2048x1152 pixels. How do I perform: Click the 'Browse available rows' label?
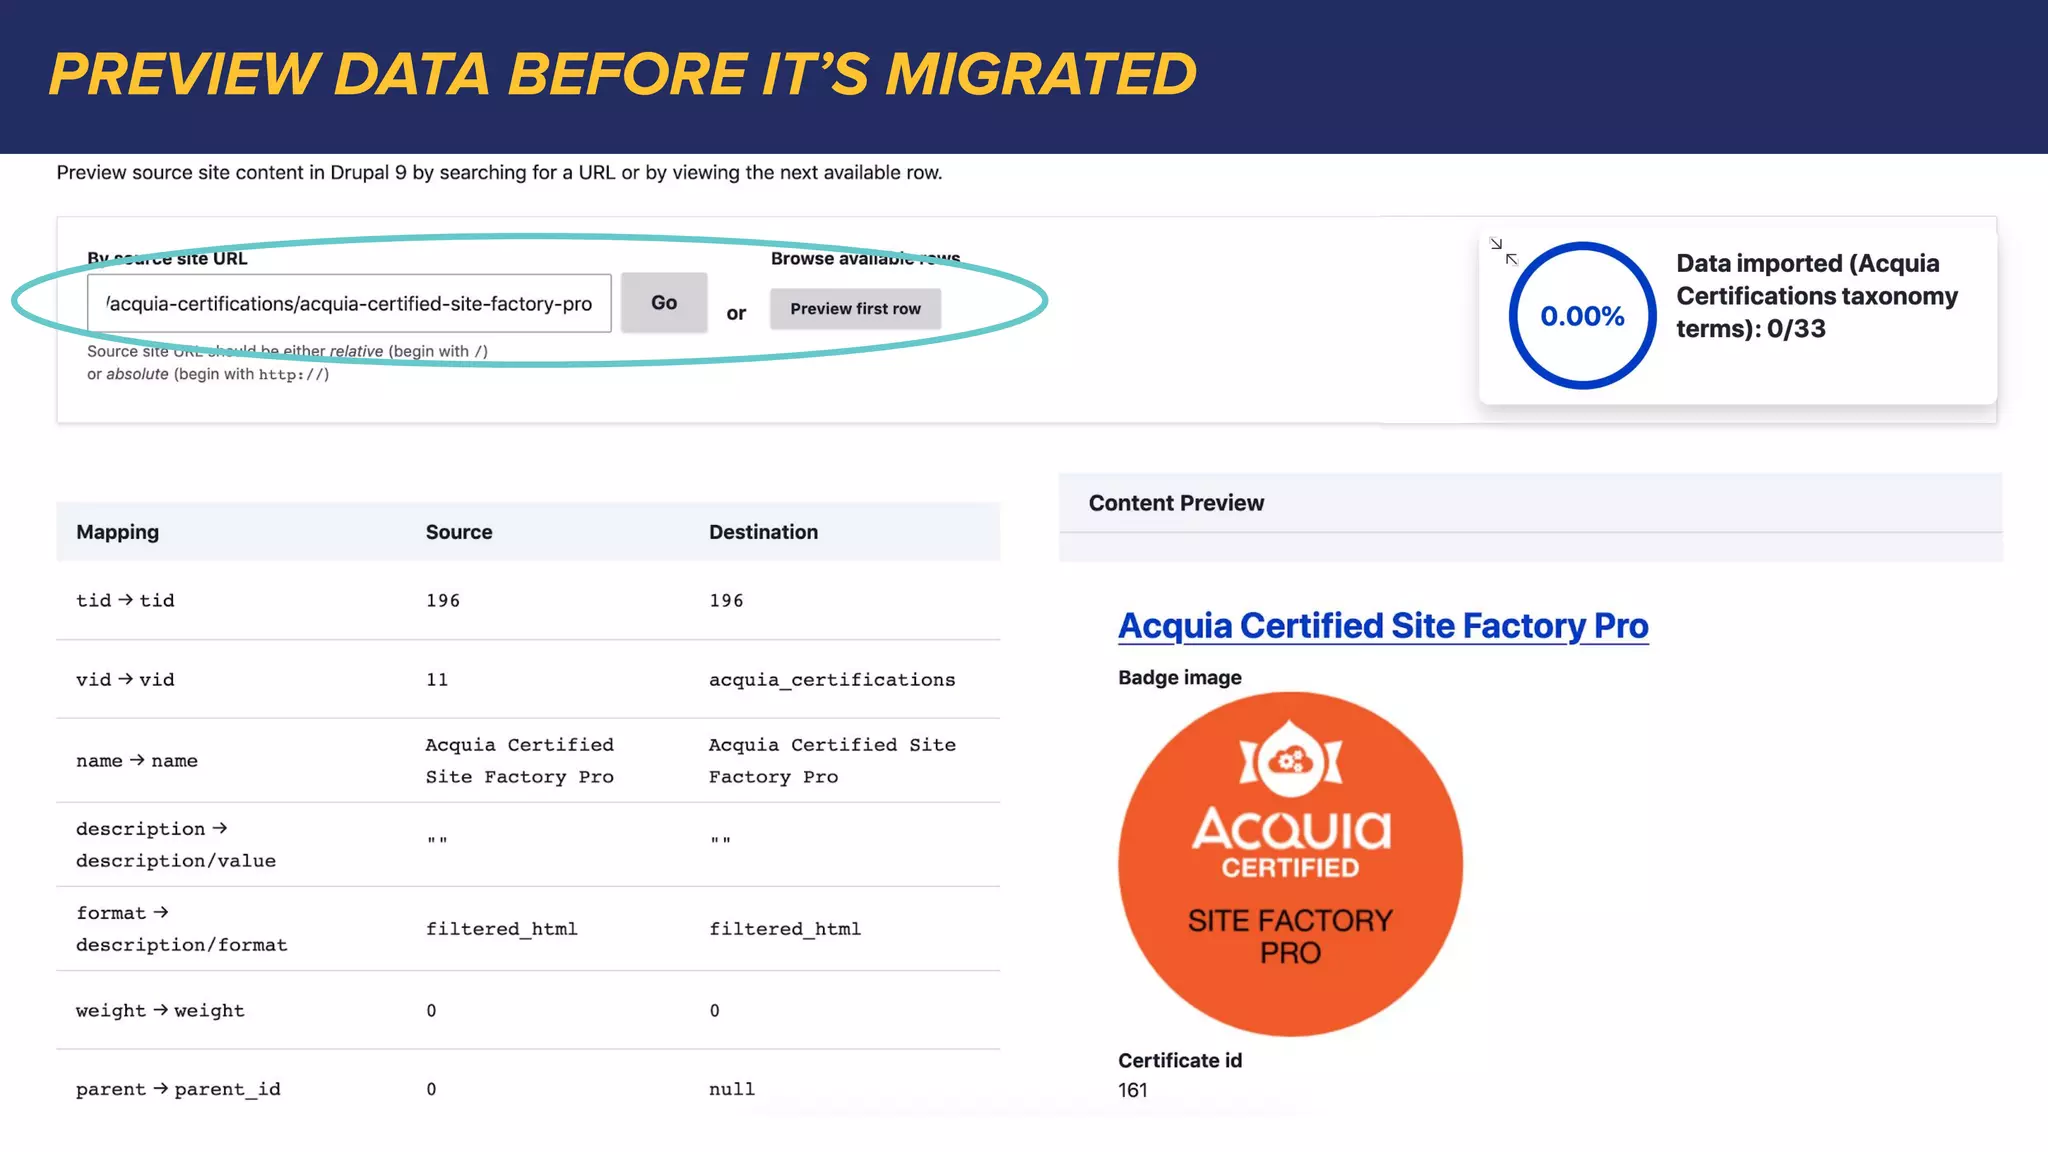(x=865, y=258)
